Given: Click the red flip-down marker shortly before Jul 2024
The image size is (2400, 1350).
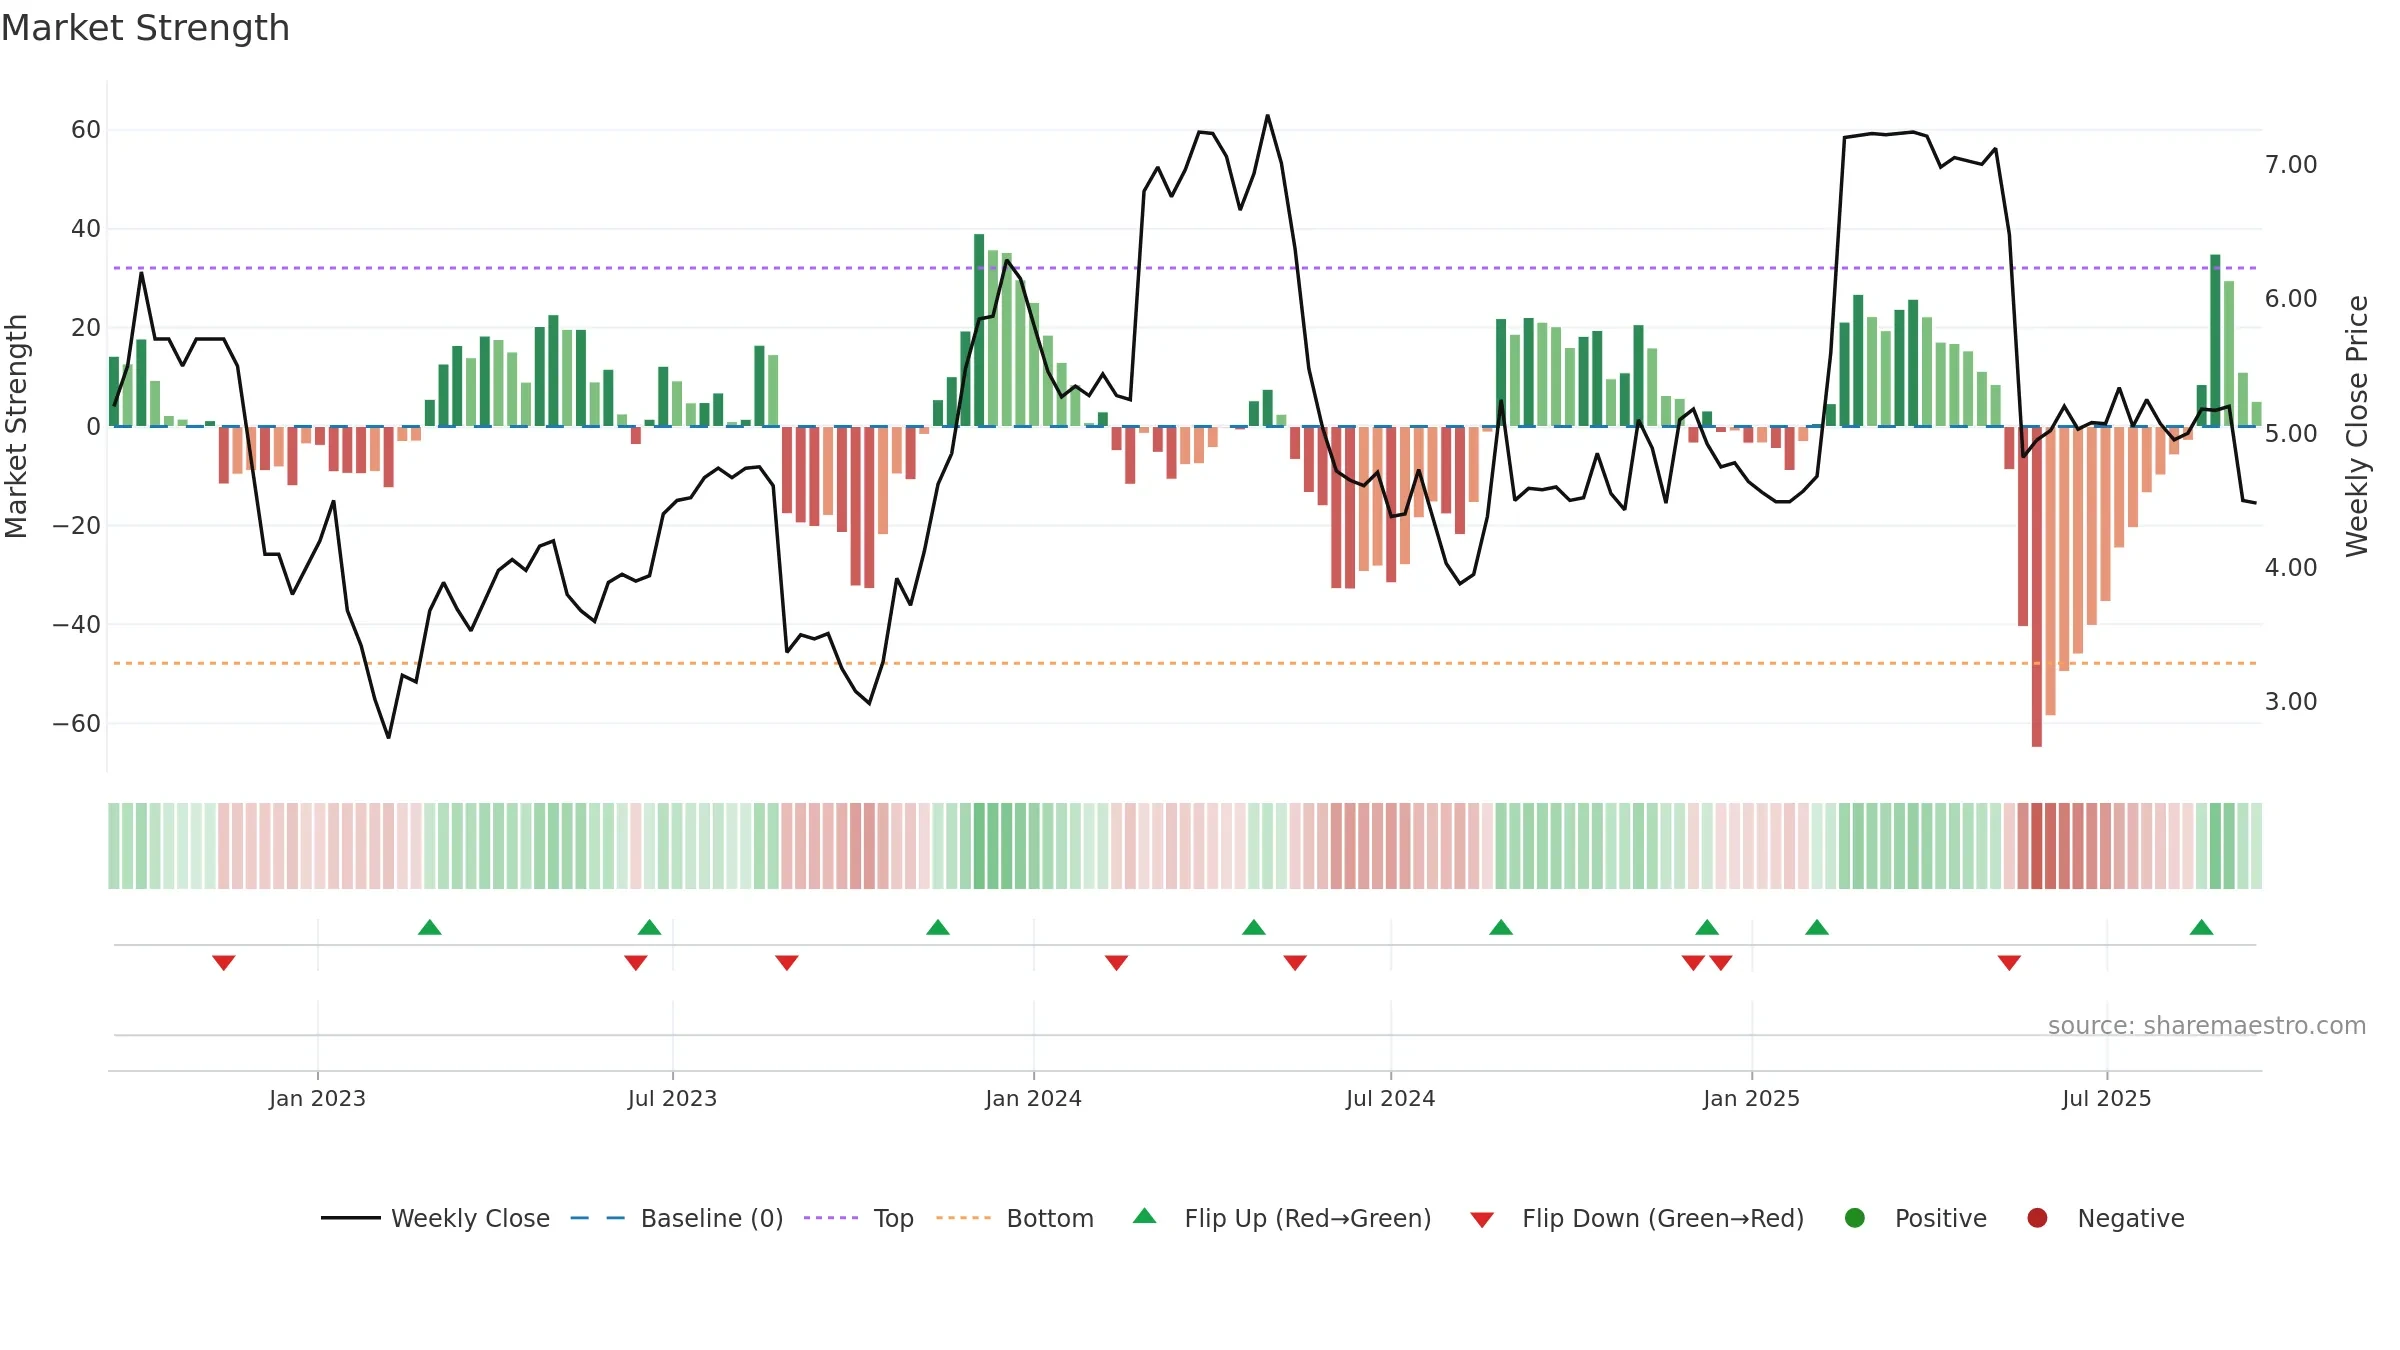Looking at the screenshot, I should 1295,963.
